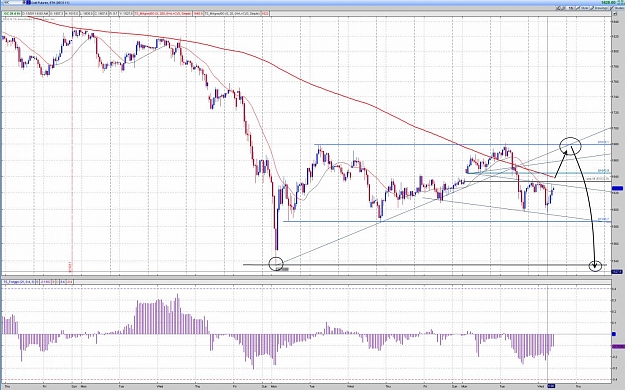The height and width of the screenshot is (390, 625).
Task: Click the second moving-average study label in the status line
Action: tap(232, 14)
